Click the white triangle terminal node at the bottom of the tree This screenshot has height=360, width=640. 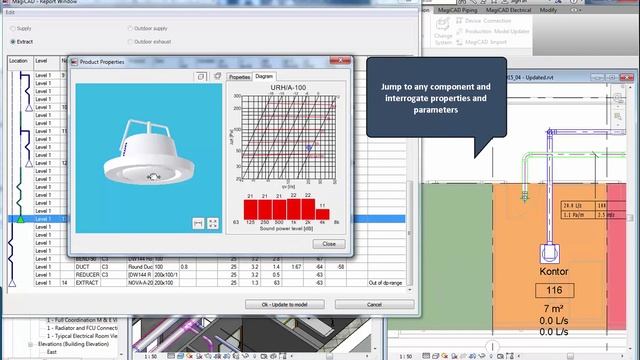point(12,283)
